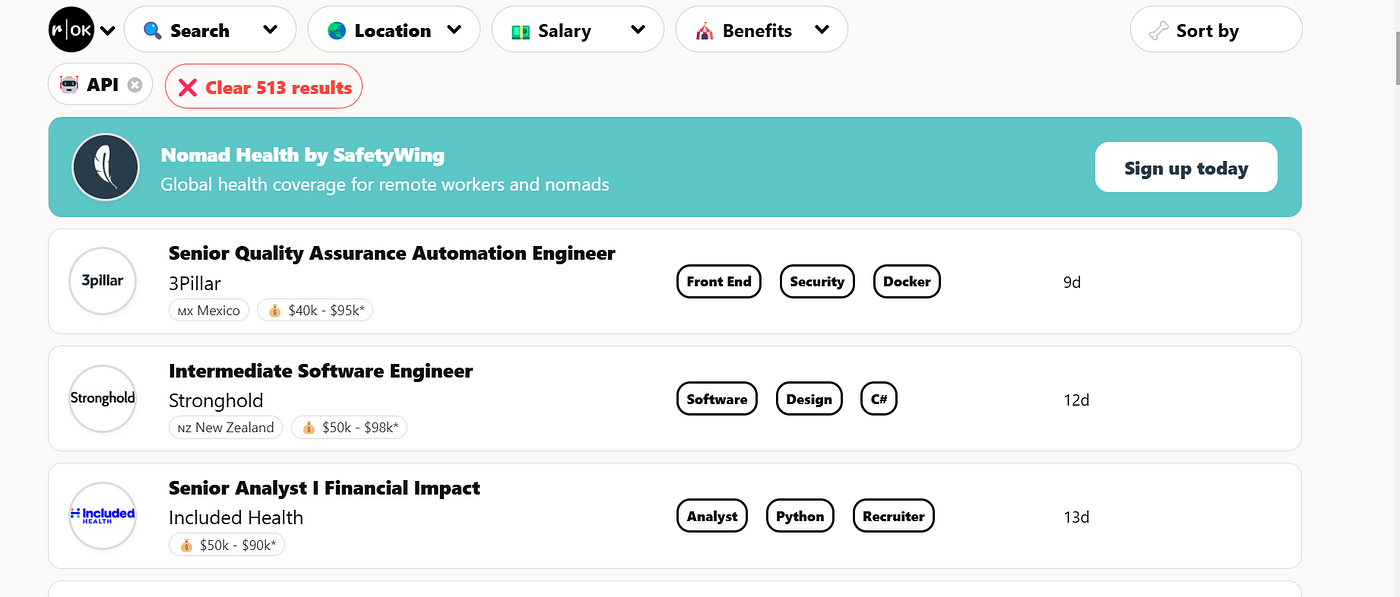Clear the 513 results filter
This screenshot has height=597, width=1400.
pos(264,87)
